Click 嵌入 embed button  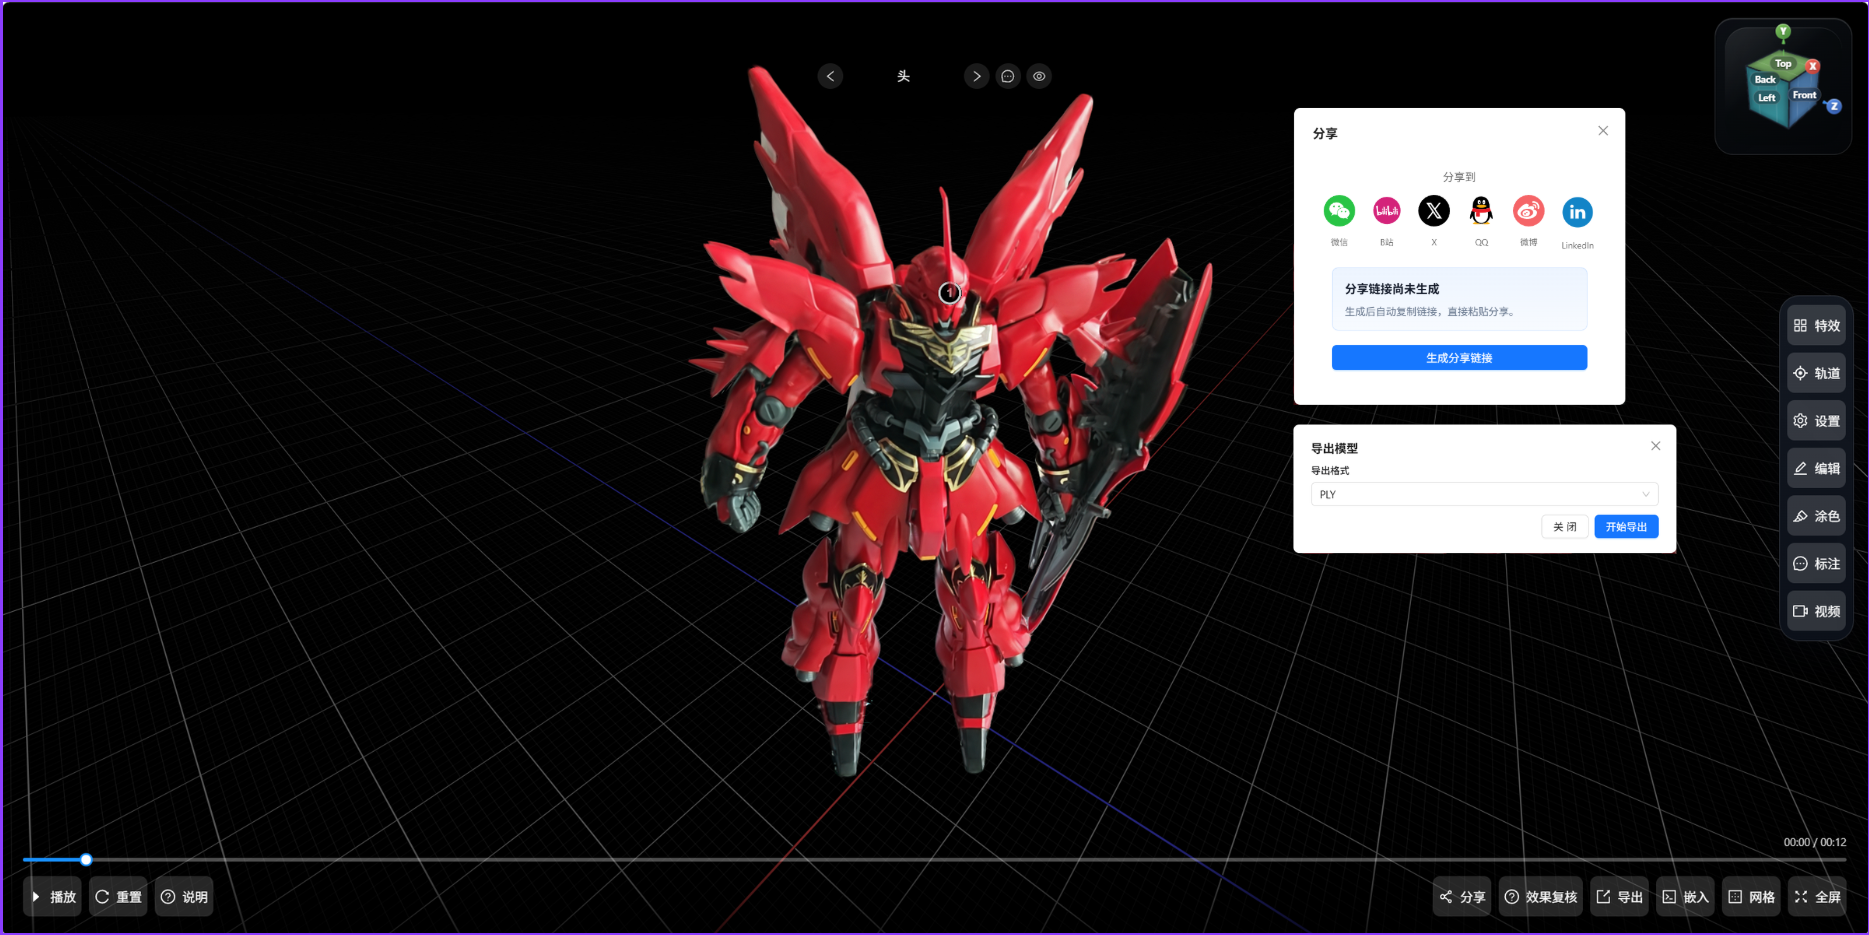coord(1685,897)
